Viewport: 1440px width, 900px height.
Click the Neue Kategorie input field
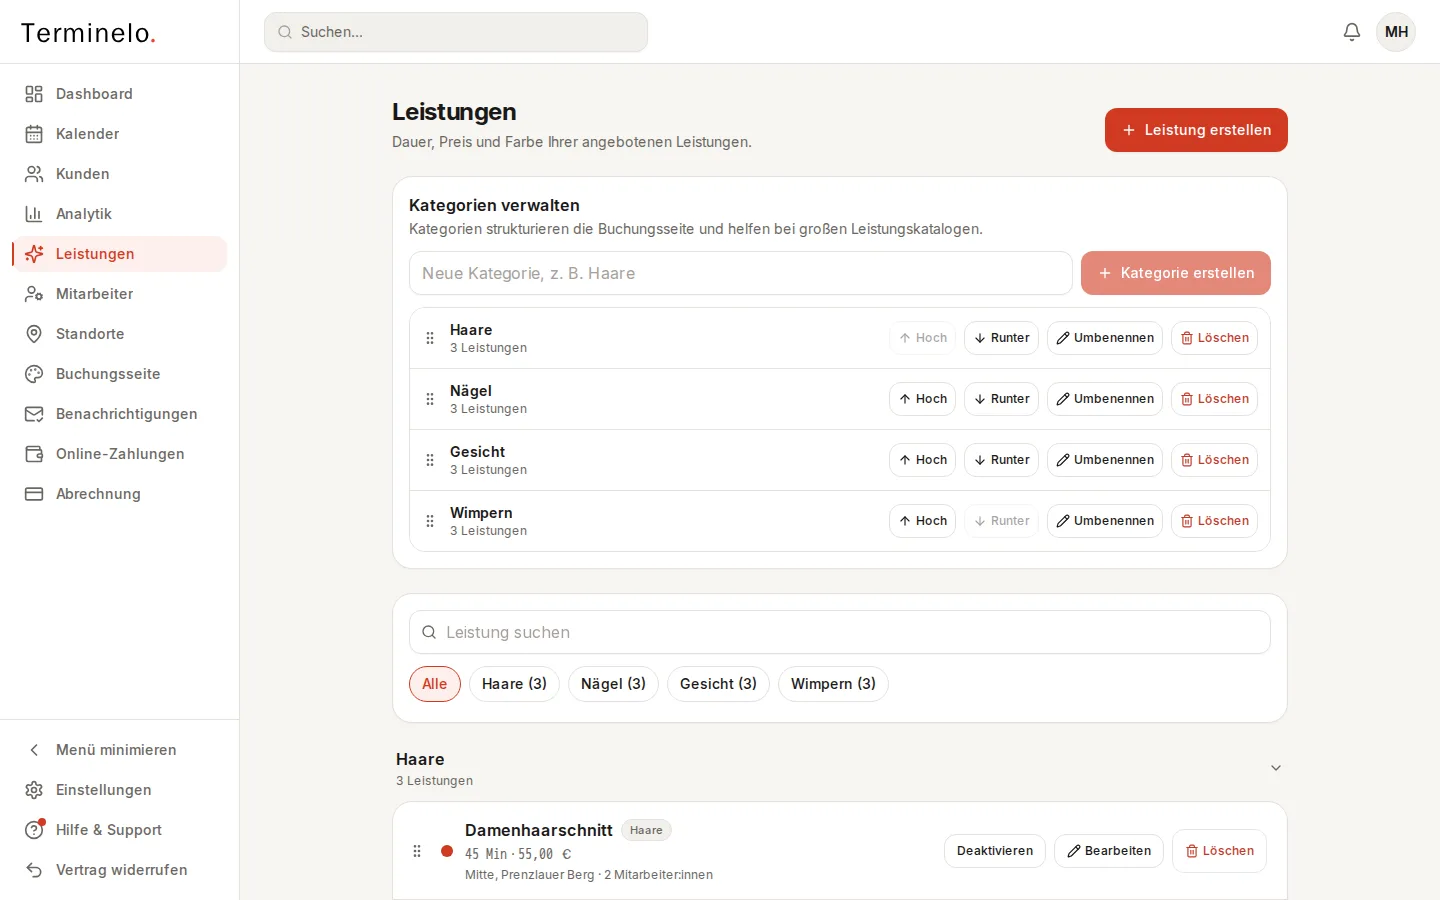click(741, 273)
